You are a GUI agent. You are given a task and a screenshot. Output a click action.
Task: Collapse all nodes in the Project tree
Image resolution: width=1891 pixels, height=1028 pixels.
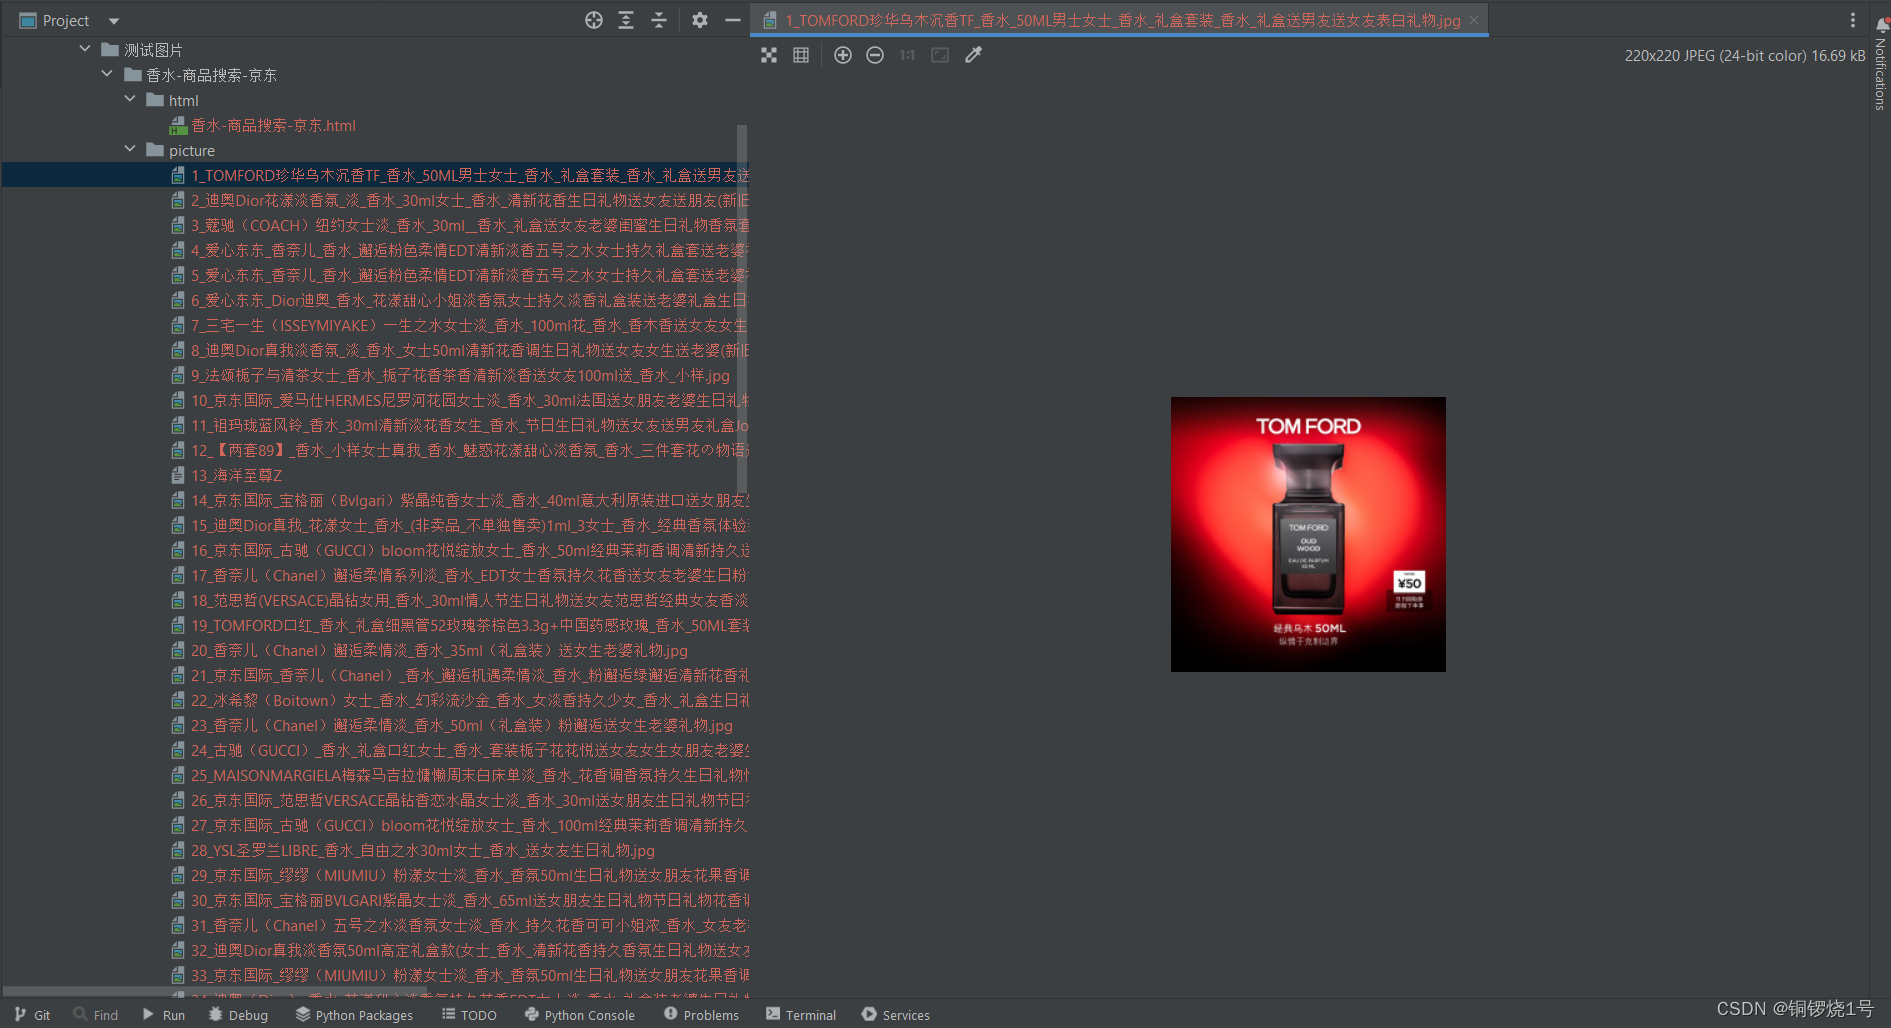[659, 20]
